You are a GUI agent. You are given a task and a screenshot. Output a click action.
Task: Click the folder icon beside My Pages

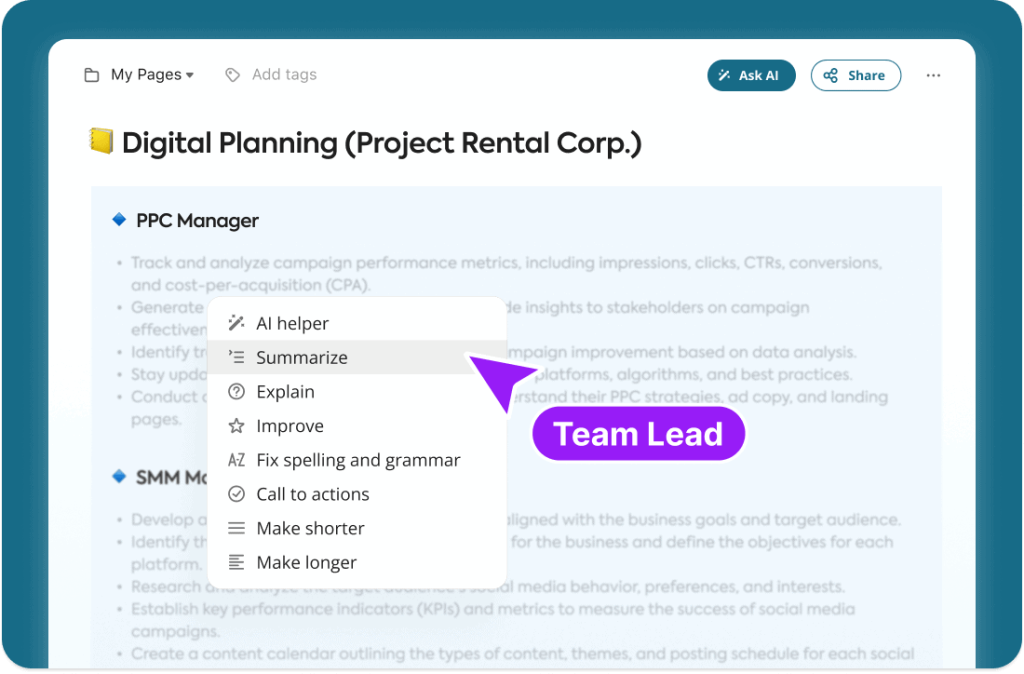91,75
